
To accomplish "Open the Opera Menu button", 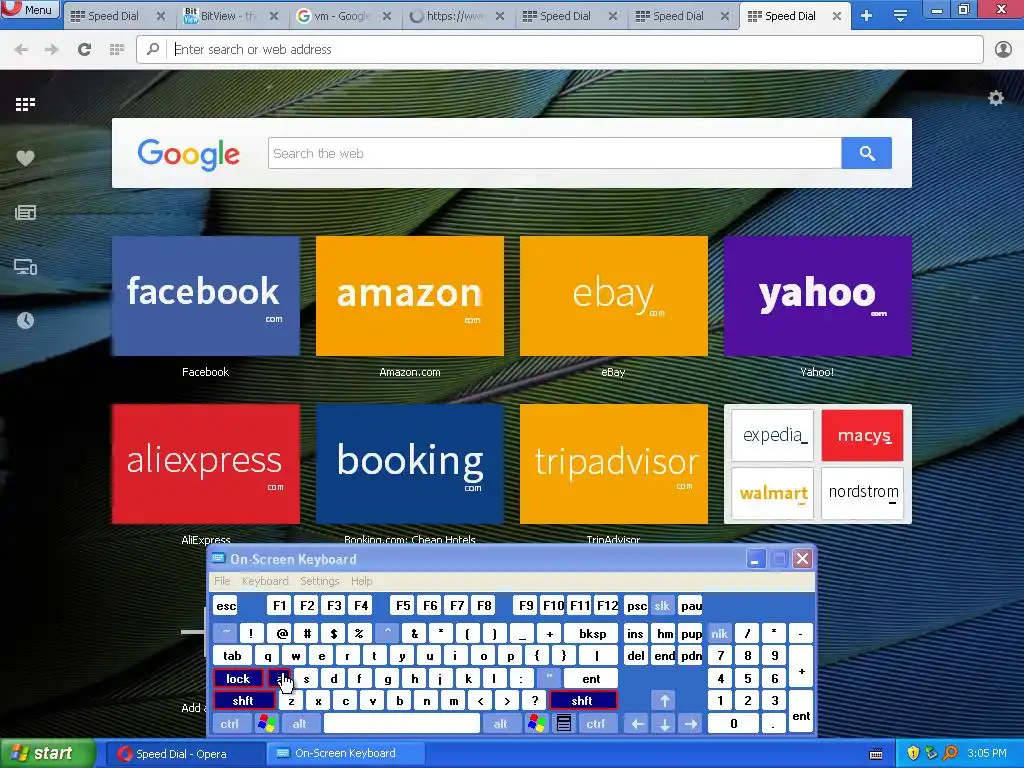I will [30, 10].
